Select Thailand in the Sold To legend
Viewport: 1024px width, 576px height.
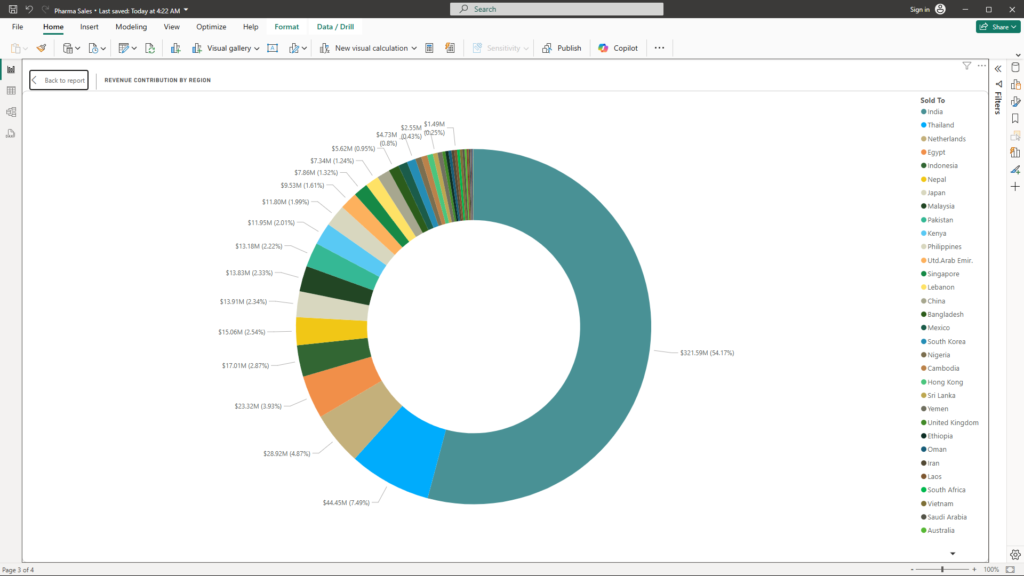940,125
